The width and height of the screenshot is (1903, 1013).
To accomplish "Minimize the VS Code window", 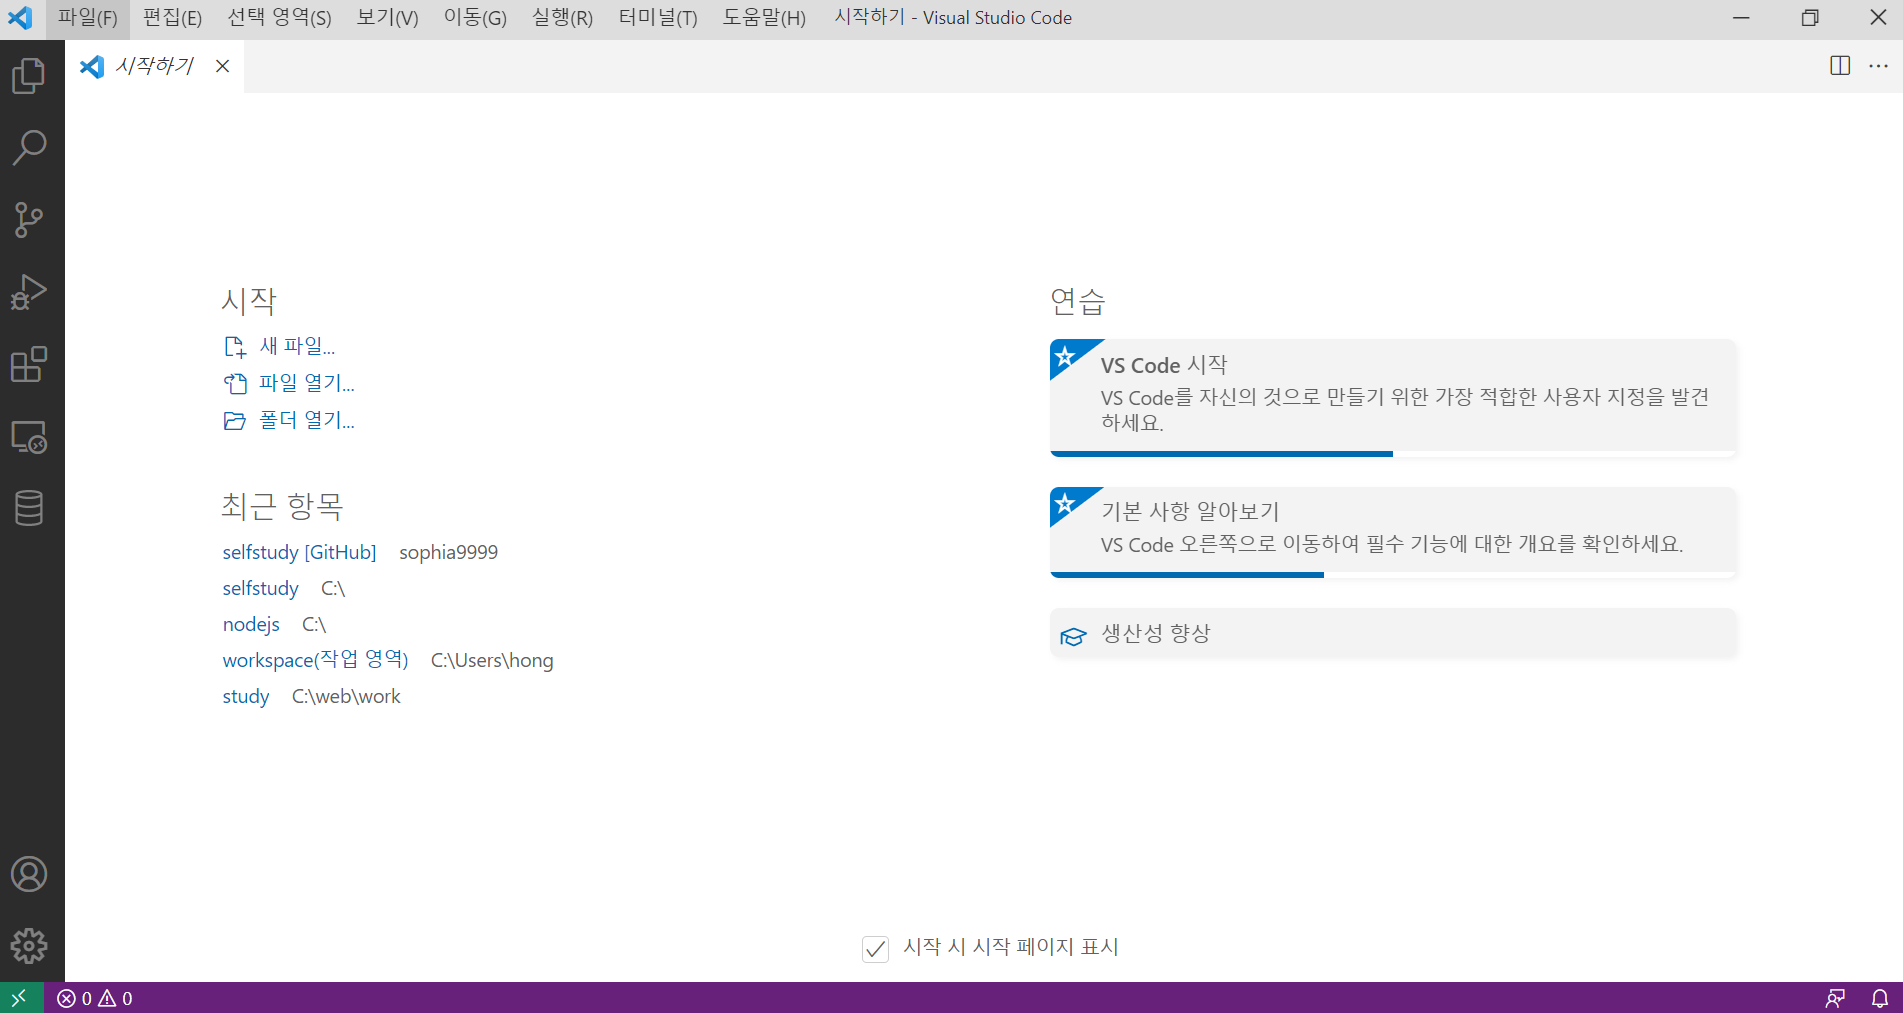I will tap(1741, 18).
